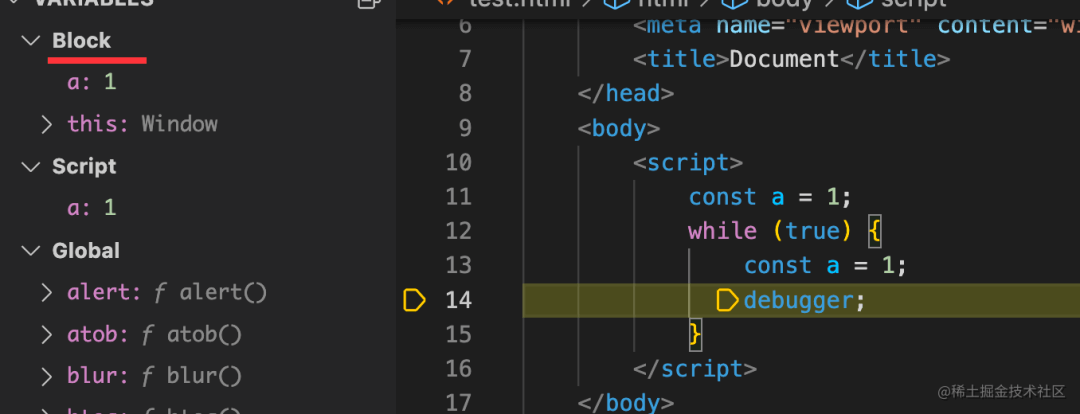
Task: Click the closing '</script>' tag
Action: (694, 369)
